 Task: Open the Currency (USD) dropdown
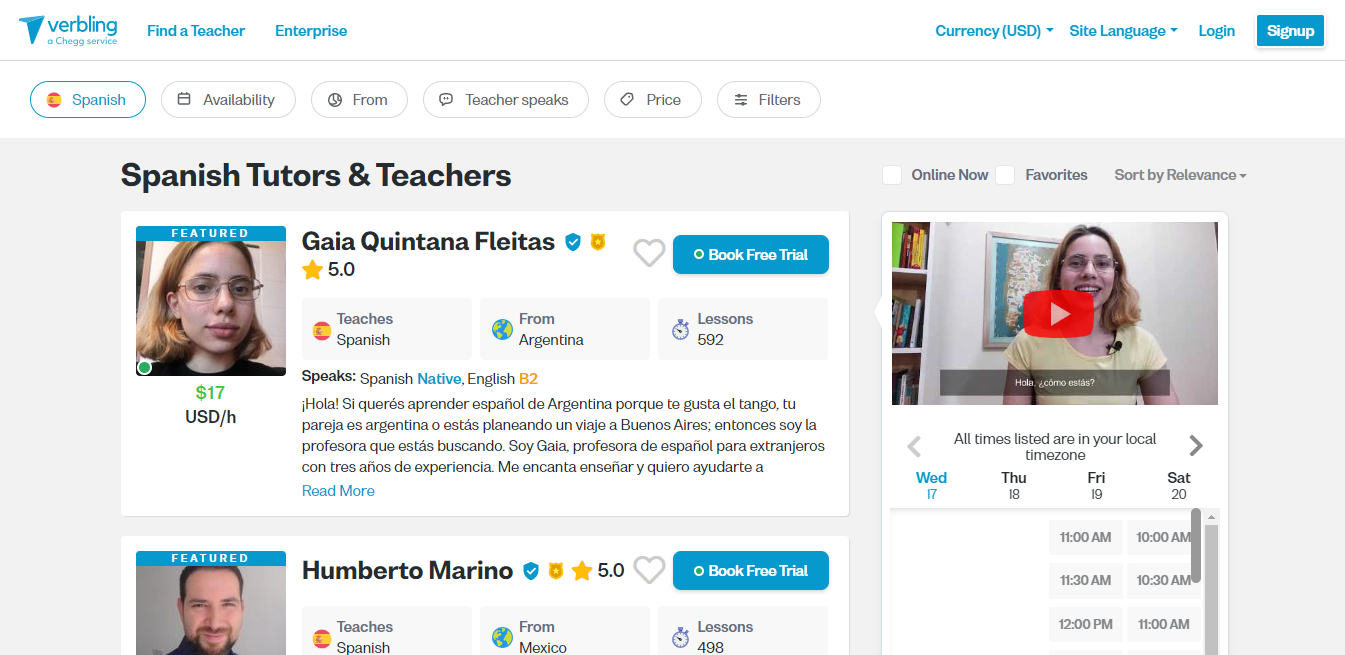click(x=994, y=31)
